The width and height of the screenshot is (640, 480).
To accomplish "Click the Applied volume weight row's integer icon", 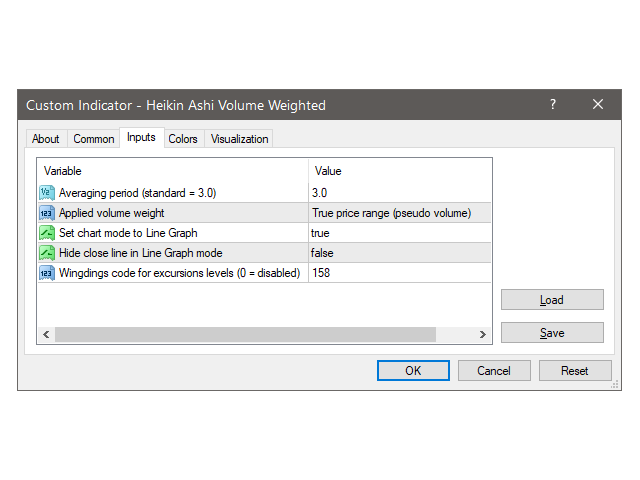I will click(47, 213).
